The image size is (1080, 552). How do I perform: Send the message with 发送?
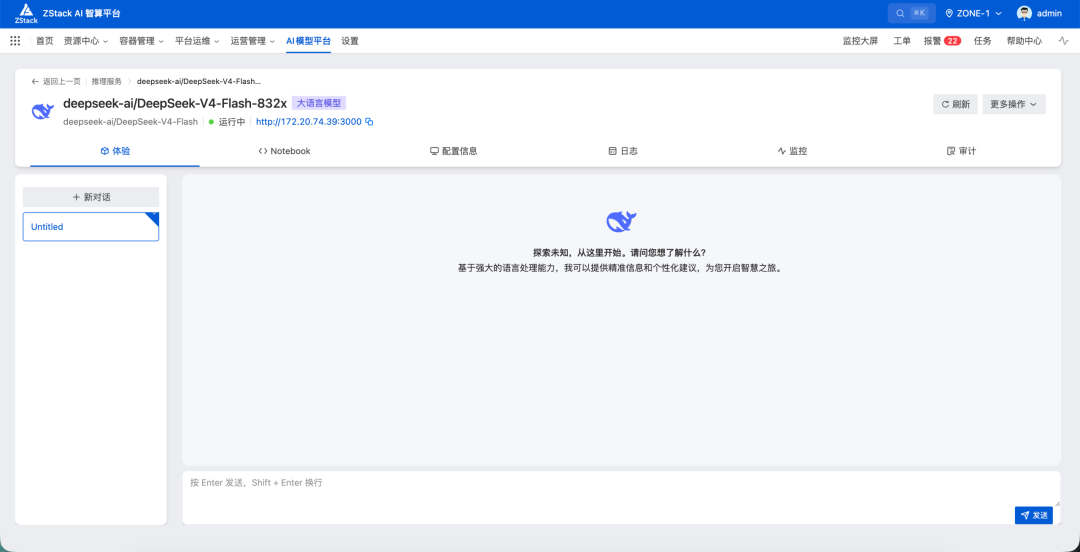click(x=1034, y=515)
